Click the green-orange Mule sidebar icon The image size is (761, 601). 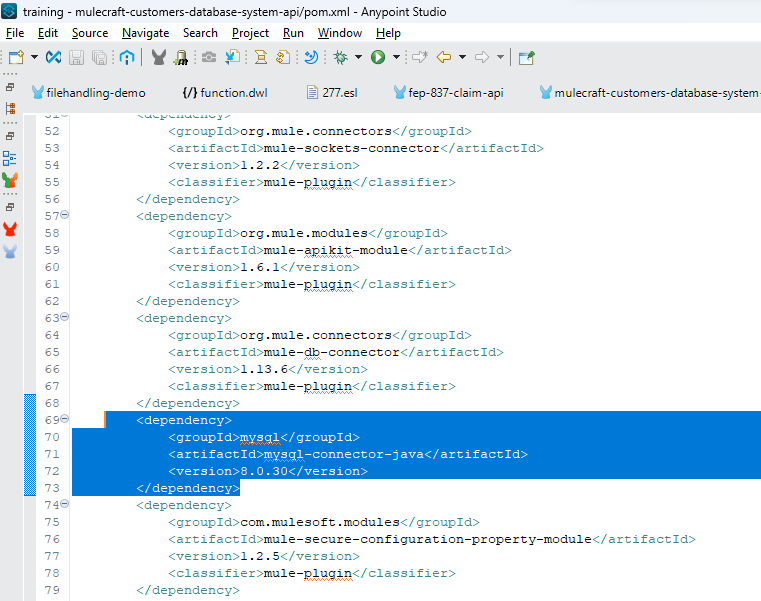click(10, 181)
